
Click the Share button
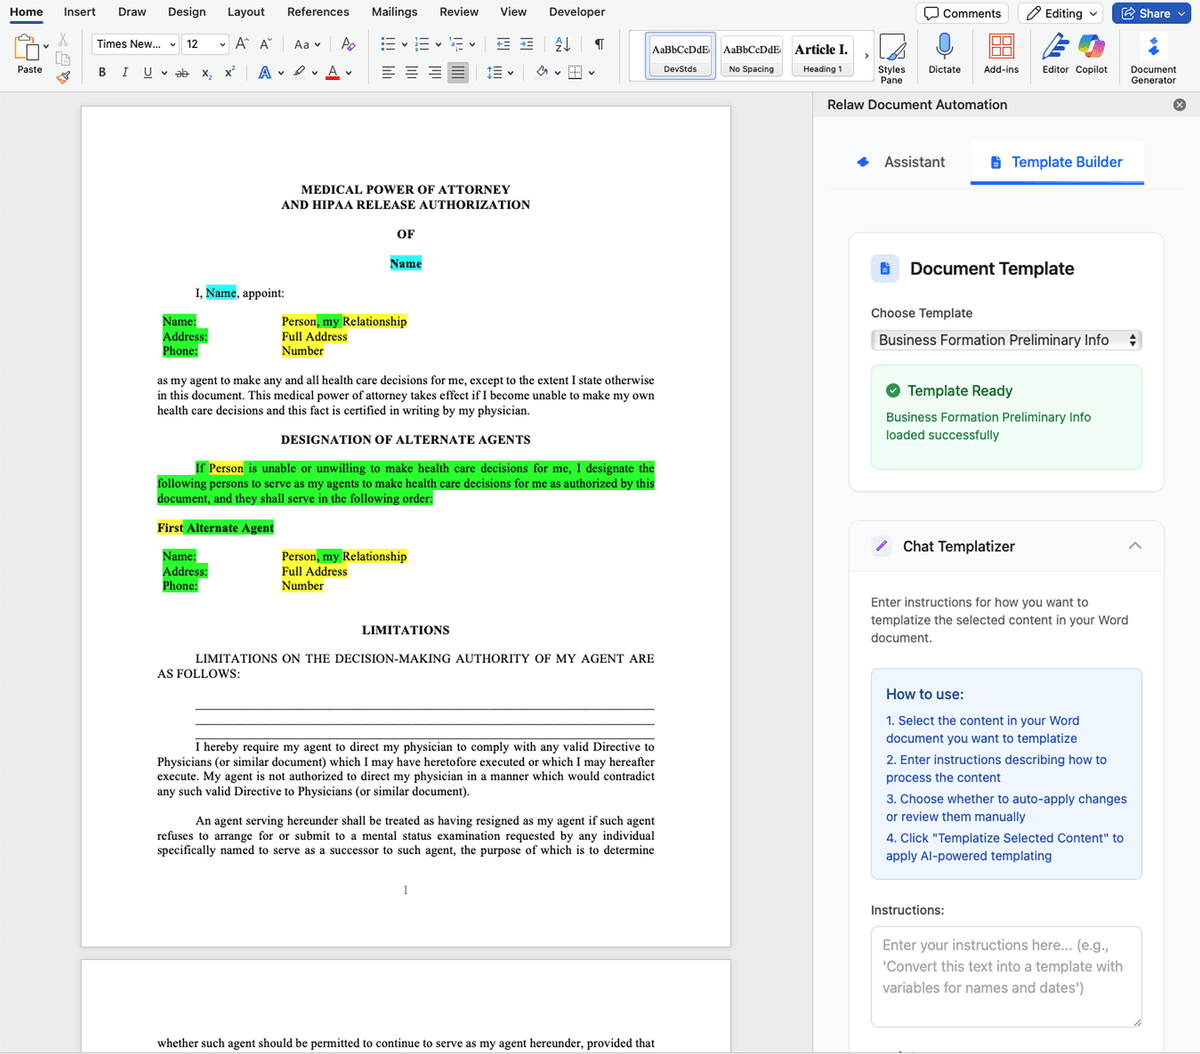[1153, 13]
